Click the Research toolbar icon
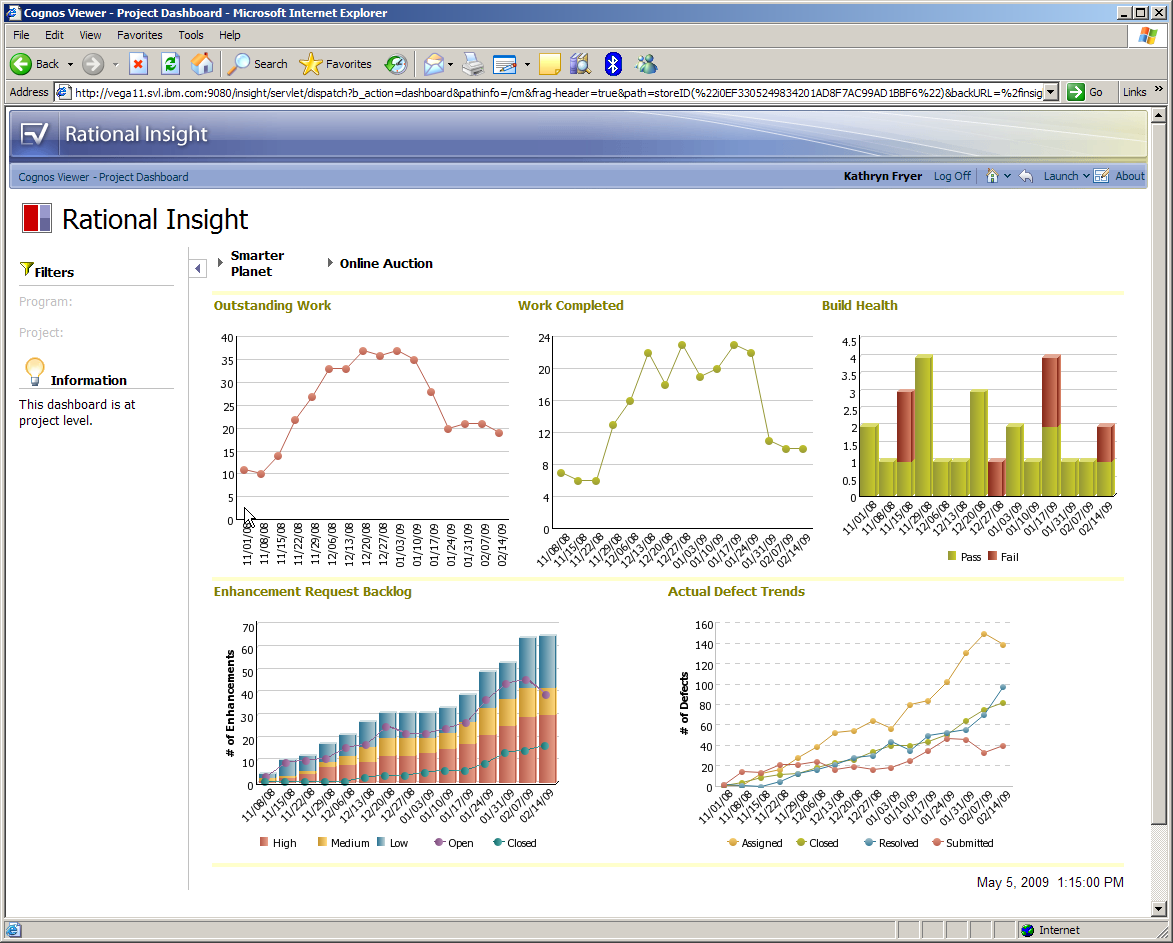1173x943 pixels. pos(581,64)
